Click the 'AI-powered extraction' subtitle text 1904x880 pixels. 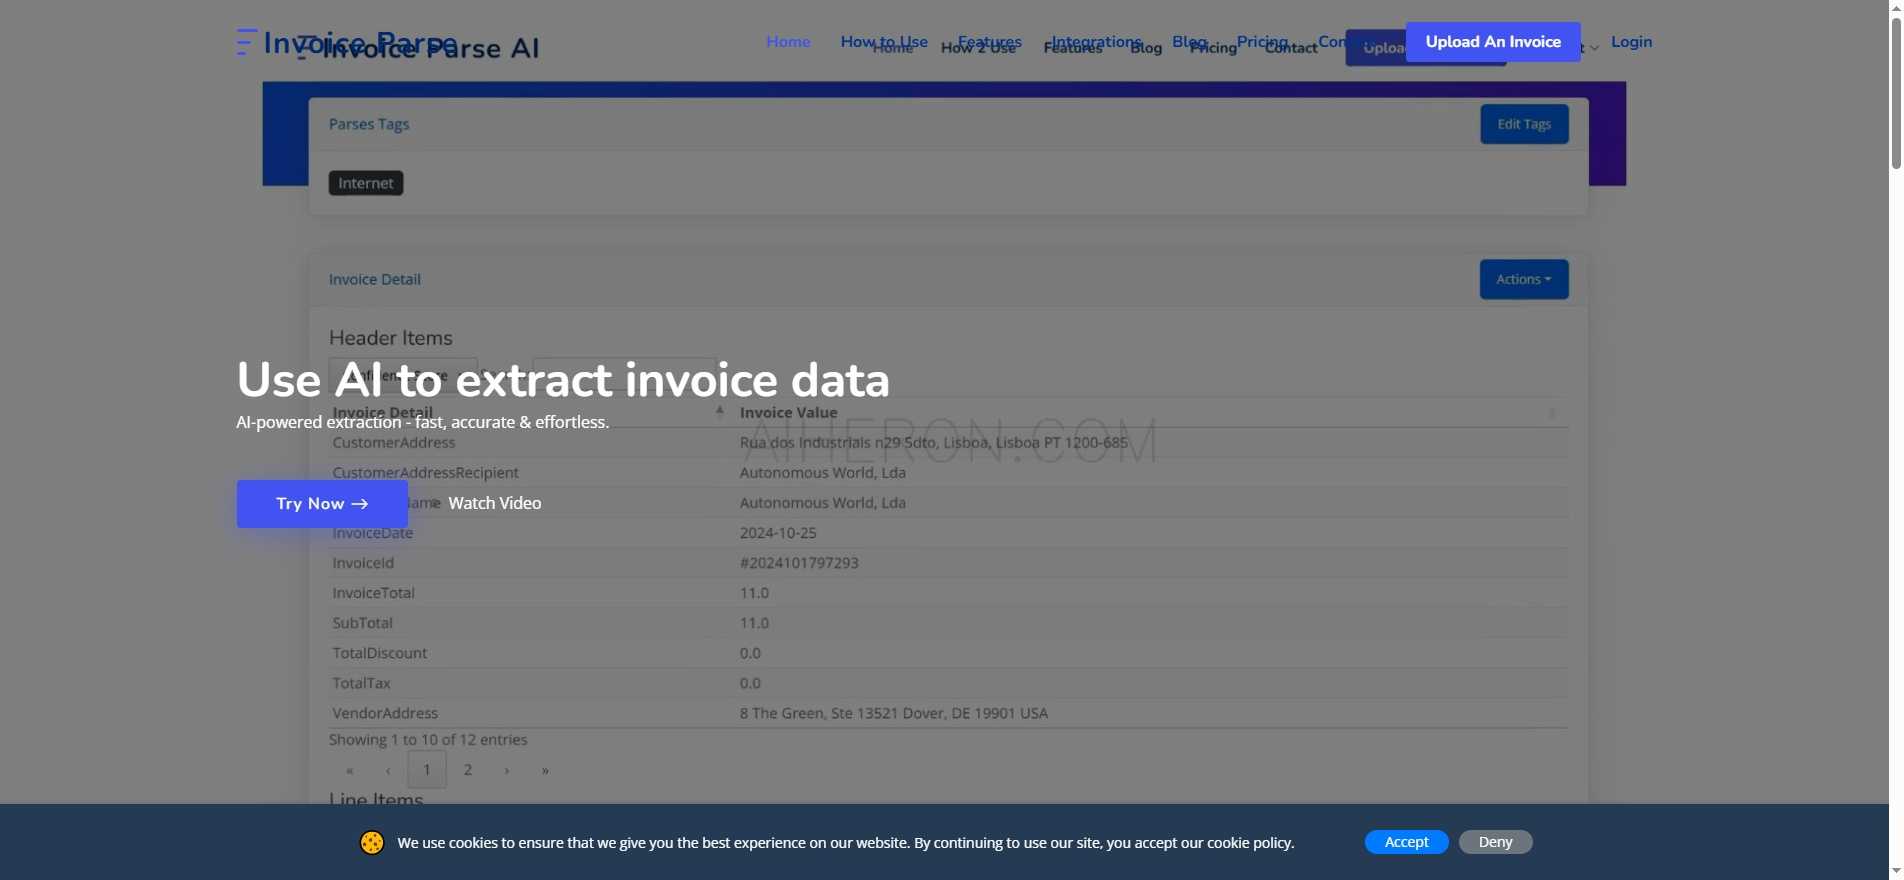click(422, 422)
